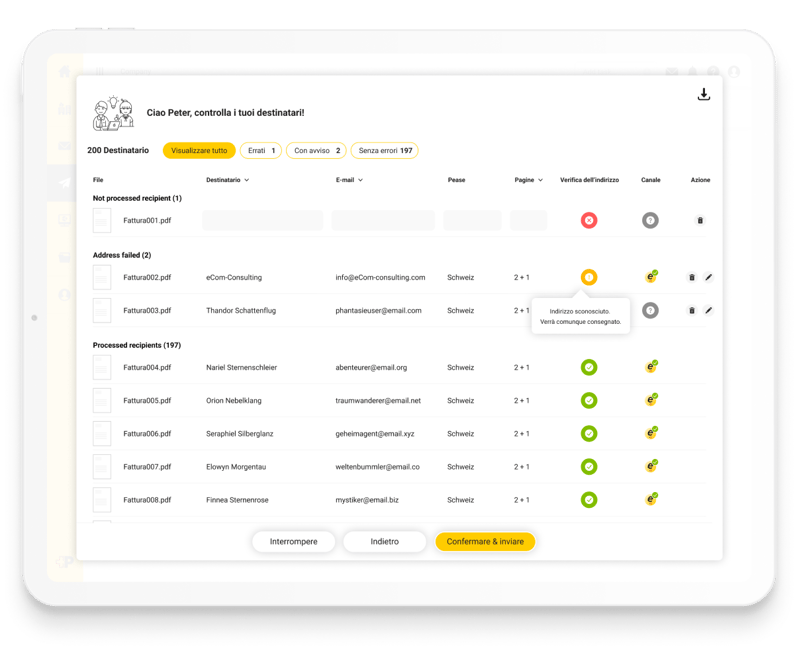Click the empty recipient field for Fattura001.pdf
Viewport: 797px width, 649px height.
coord(262,220)
